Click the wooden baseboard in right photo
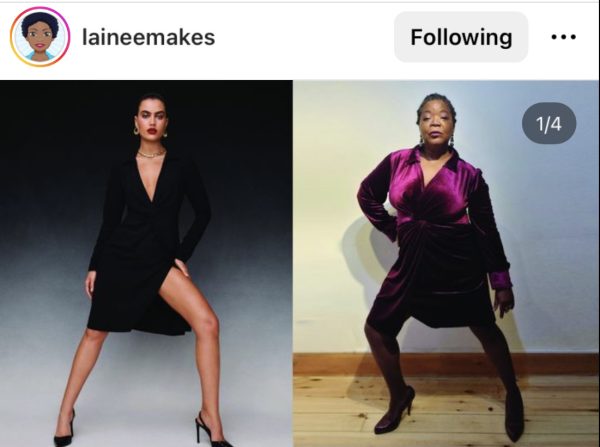600x447 pixels. (446, 364)
